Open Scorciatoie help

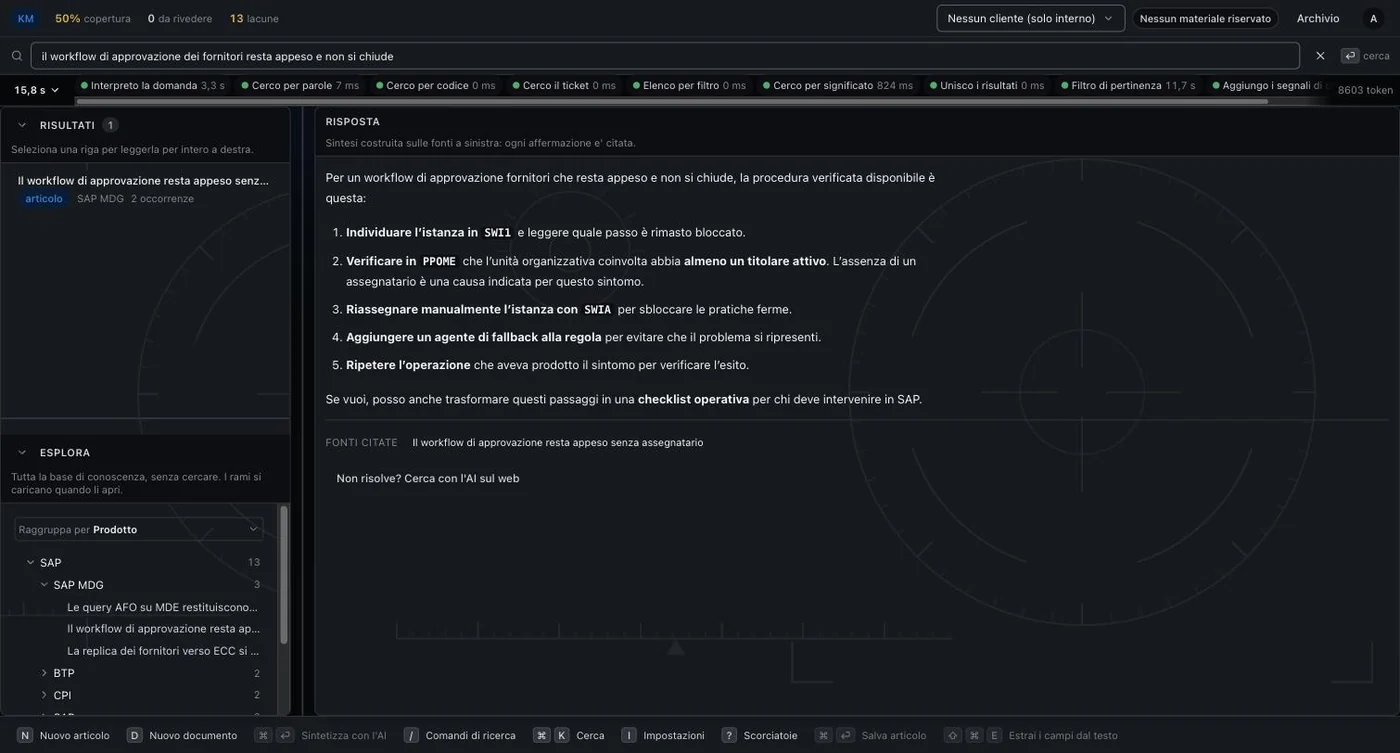(760, 735)
